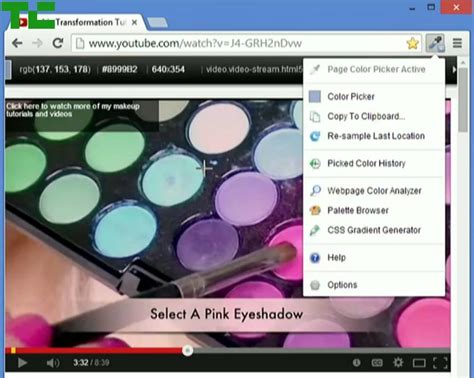Open the Color Picker menu item
This screenshot has height=378, width=474.
374,97
